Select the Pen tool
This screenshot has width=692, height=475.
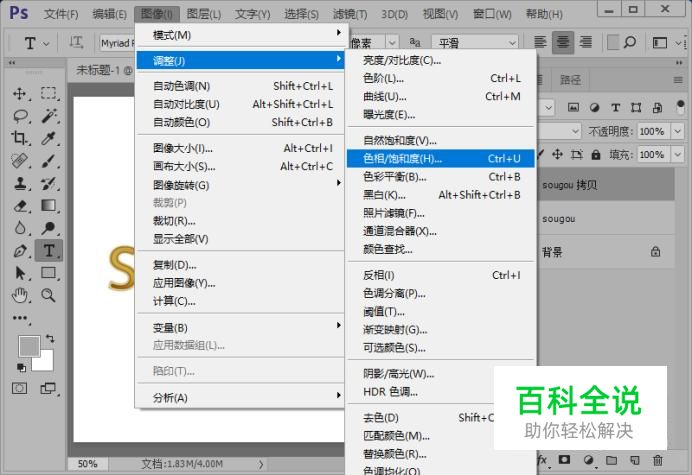coord(20,251)
